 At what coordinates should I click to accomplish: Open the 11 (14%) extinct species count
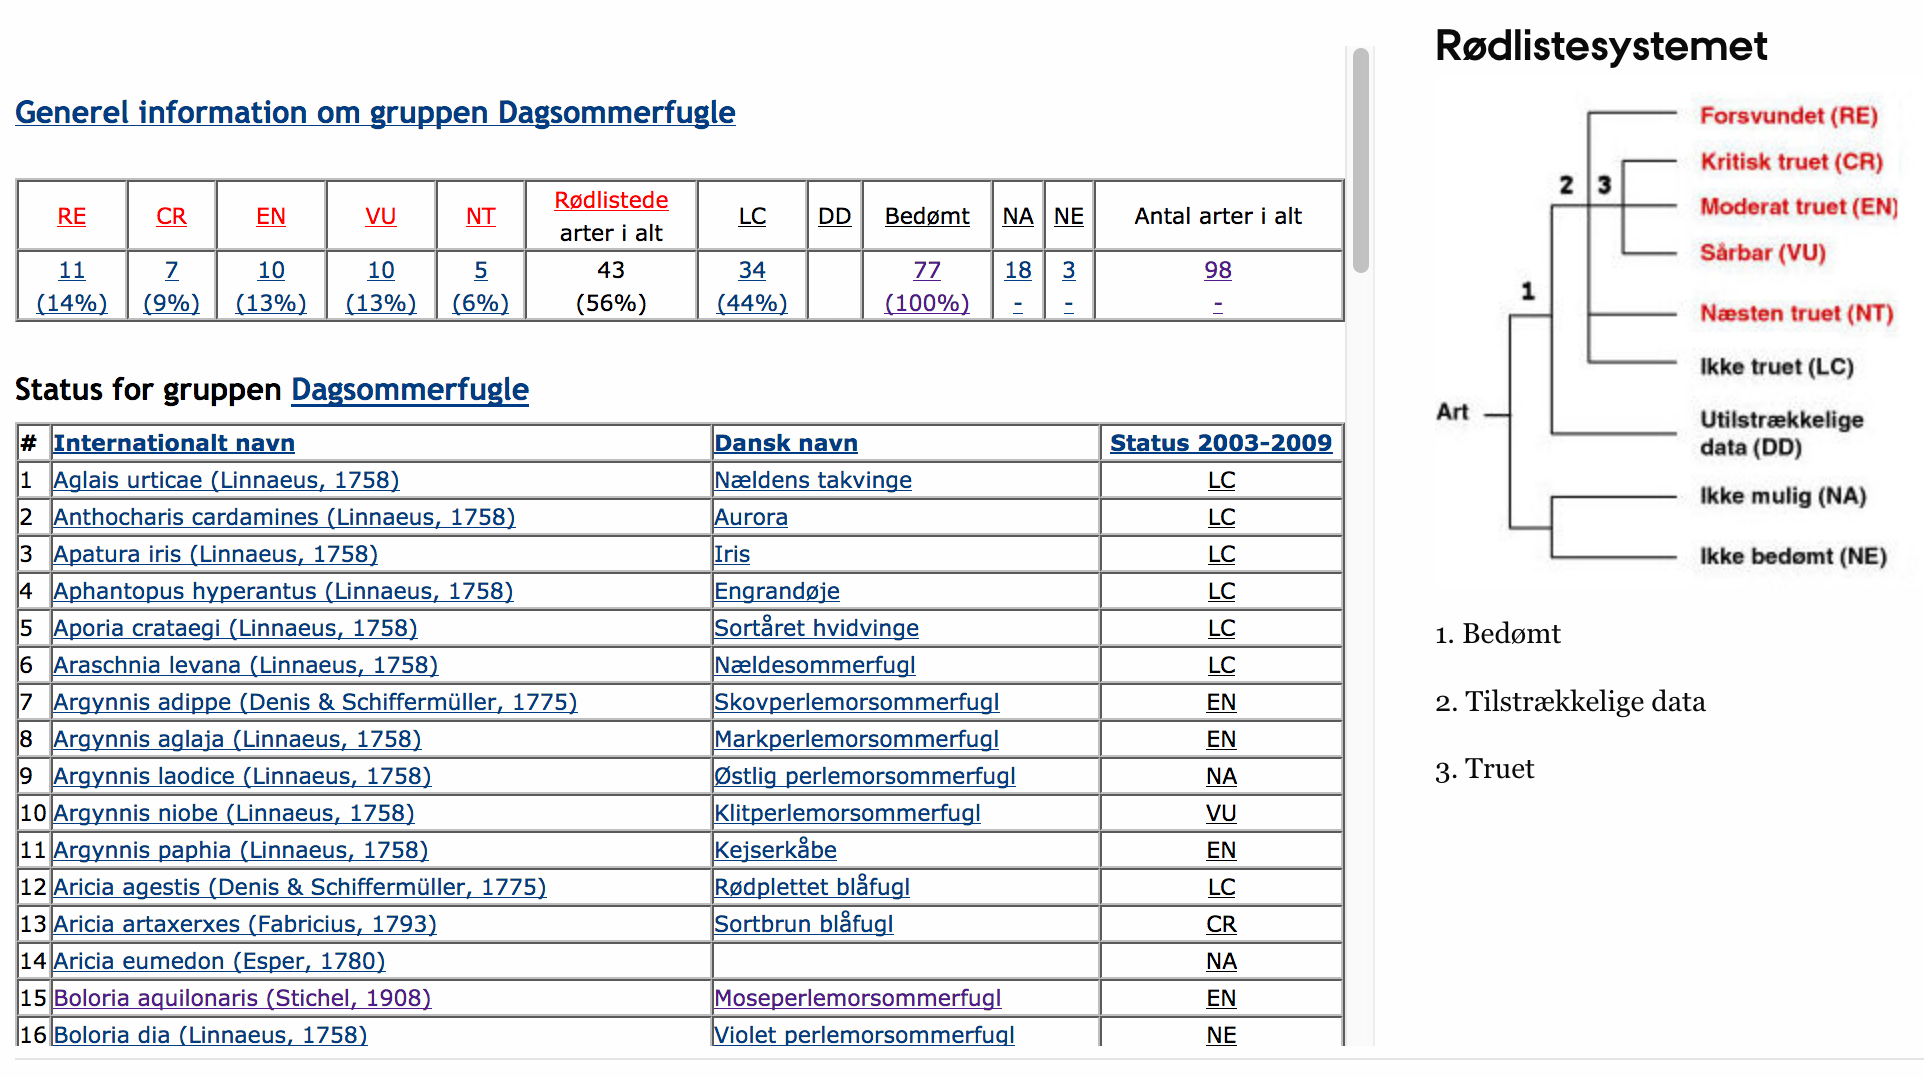click(x=72, y=286)
